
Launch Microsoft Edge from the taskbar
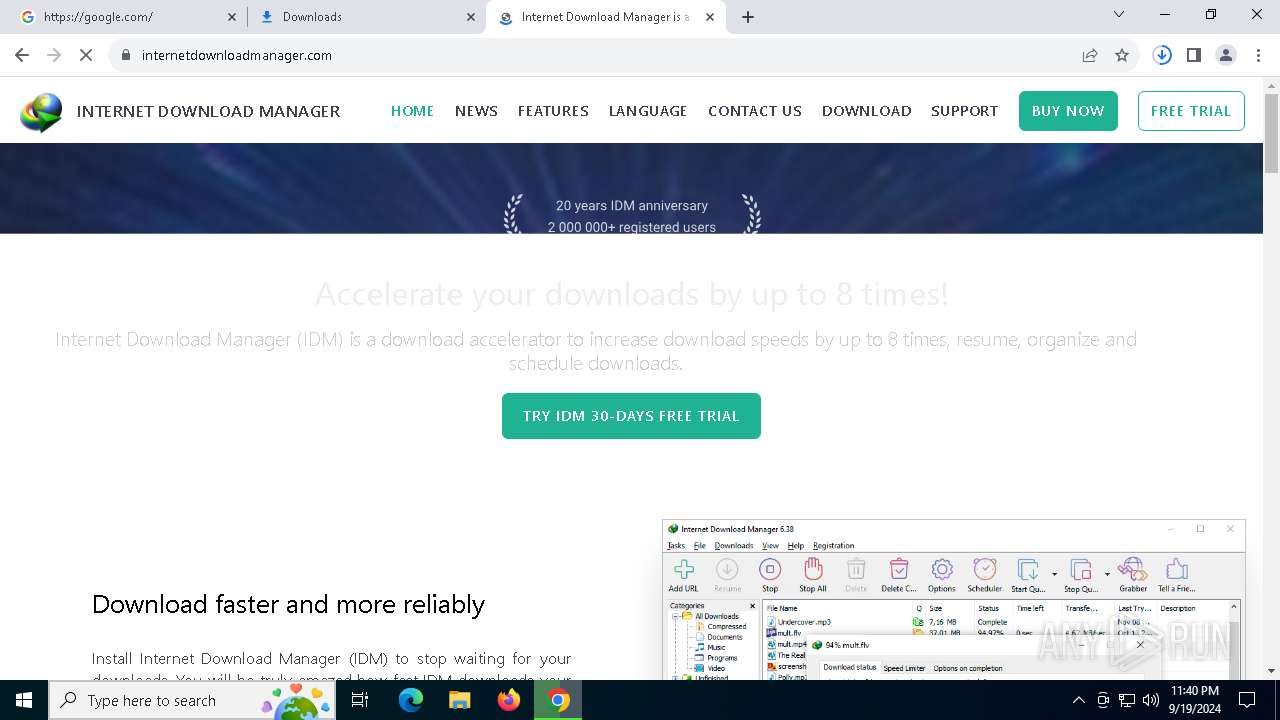(x=411, y=700)
